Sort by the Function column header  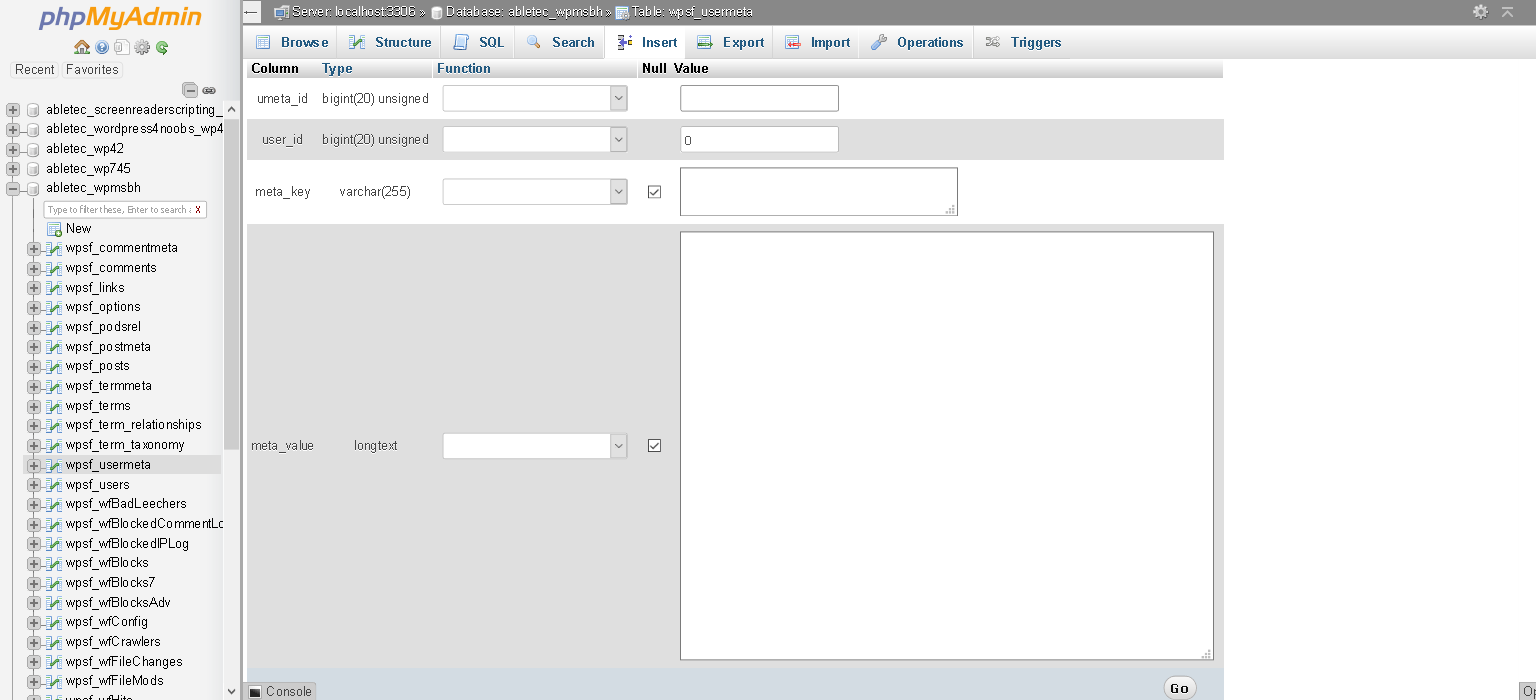(x=464, y=69)
